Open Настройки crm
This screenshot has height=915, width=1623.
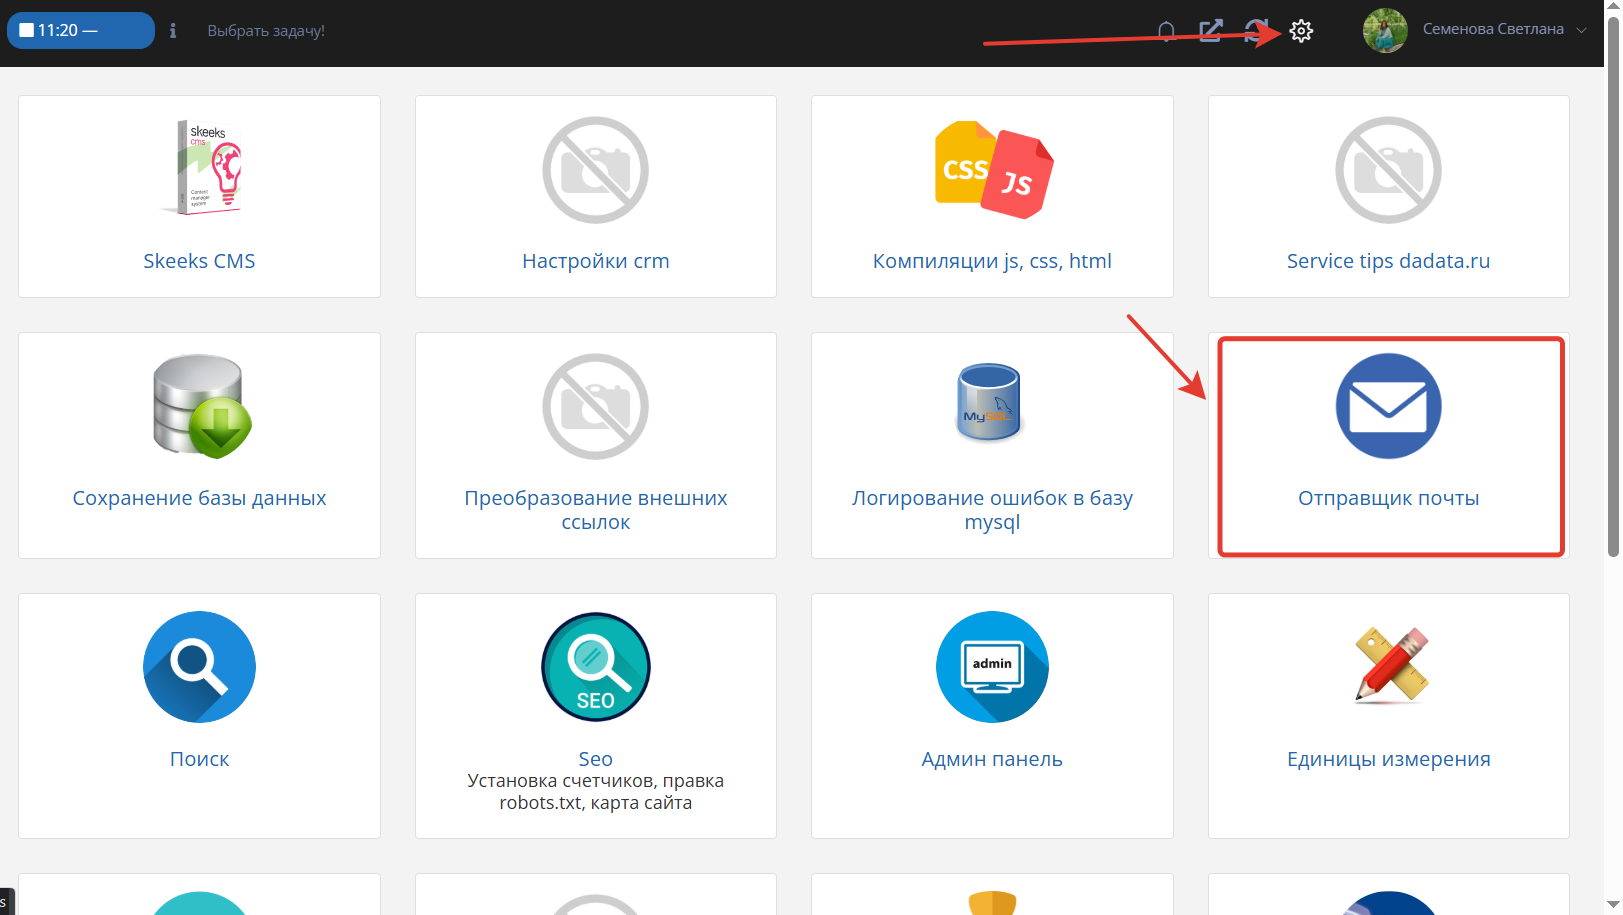(596, 261)
